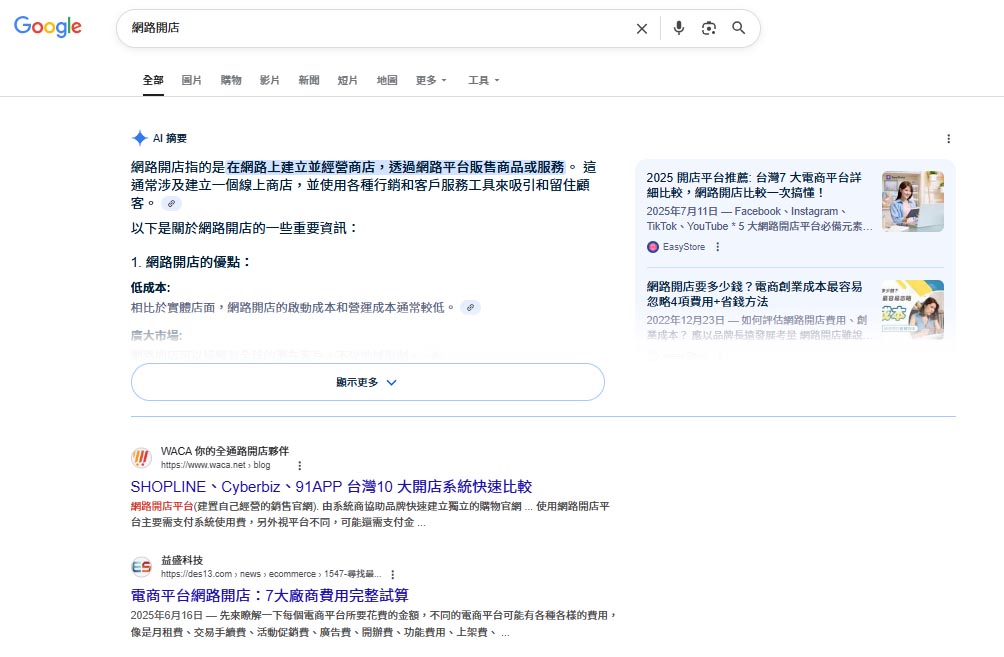Click the magnifying glass search icon
Image resolution: width=1004 pixels, height=657 pixels.
coord(739,29)
